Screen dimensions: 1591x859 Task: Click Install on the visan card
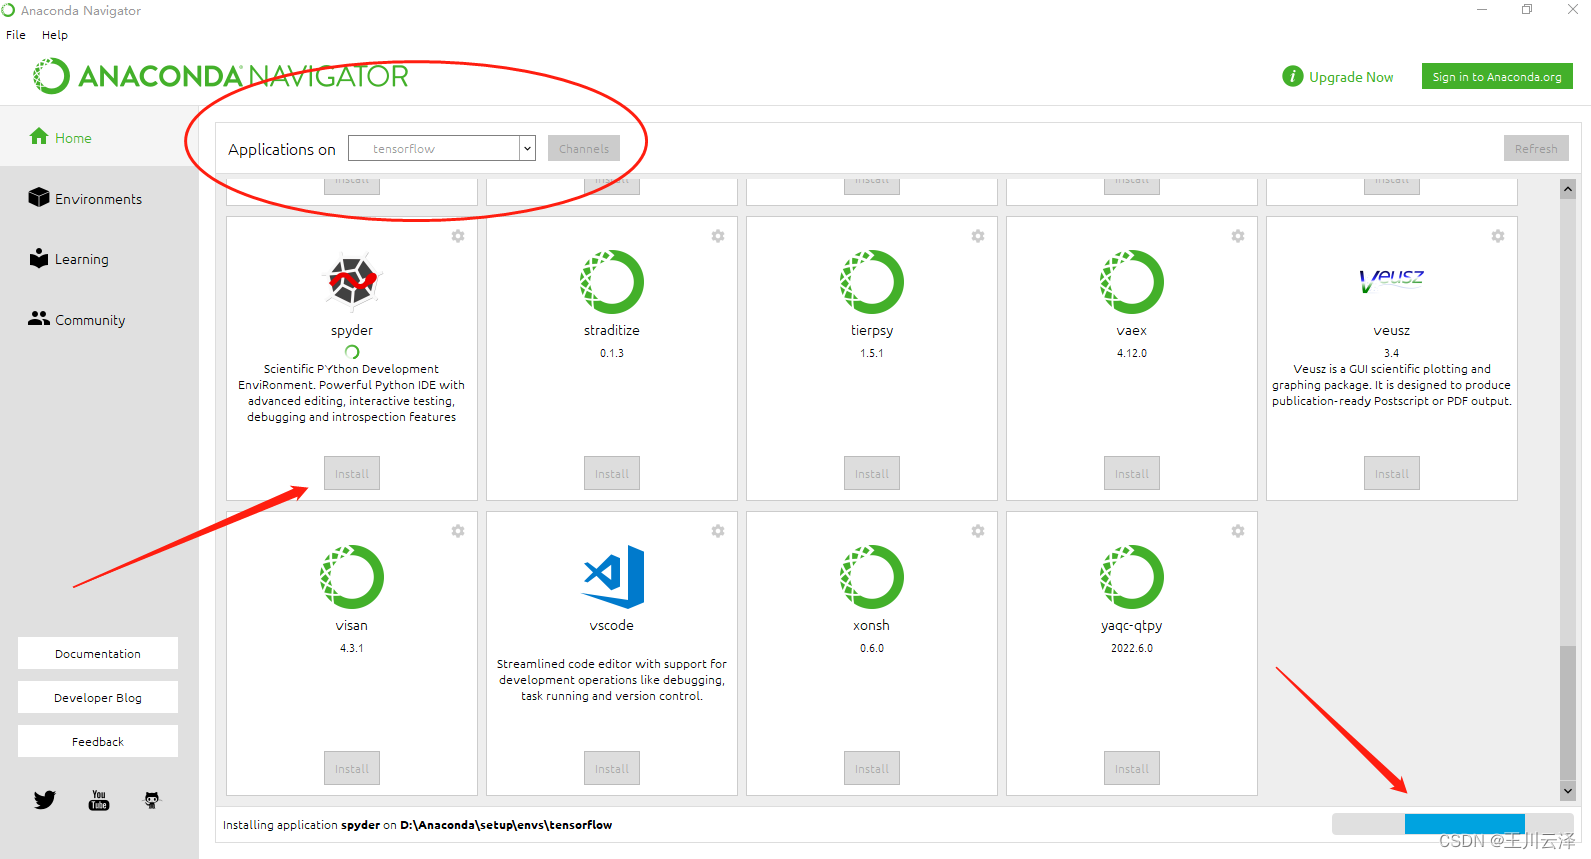click(x=352, y=768)
